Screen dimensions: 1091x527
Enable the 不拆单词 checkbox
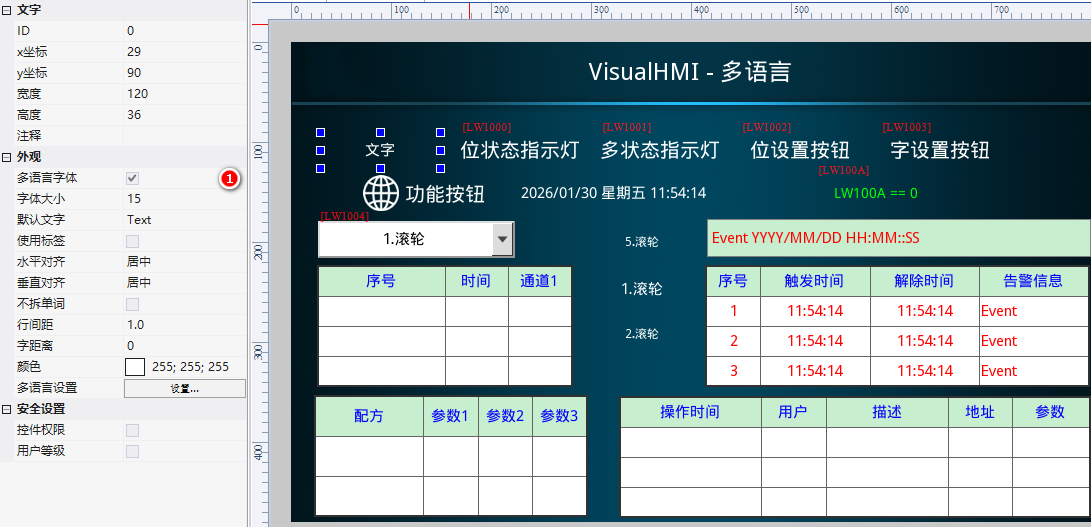(x=132, y=304)
